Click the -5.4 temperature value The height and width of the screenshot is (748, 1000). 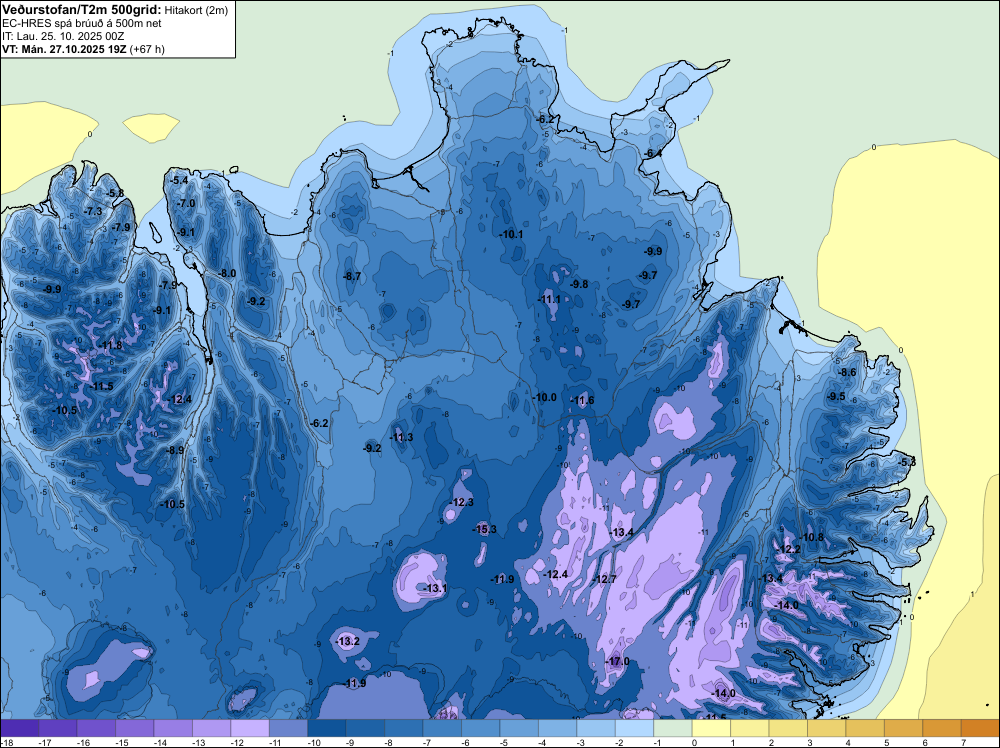180,180
